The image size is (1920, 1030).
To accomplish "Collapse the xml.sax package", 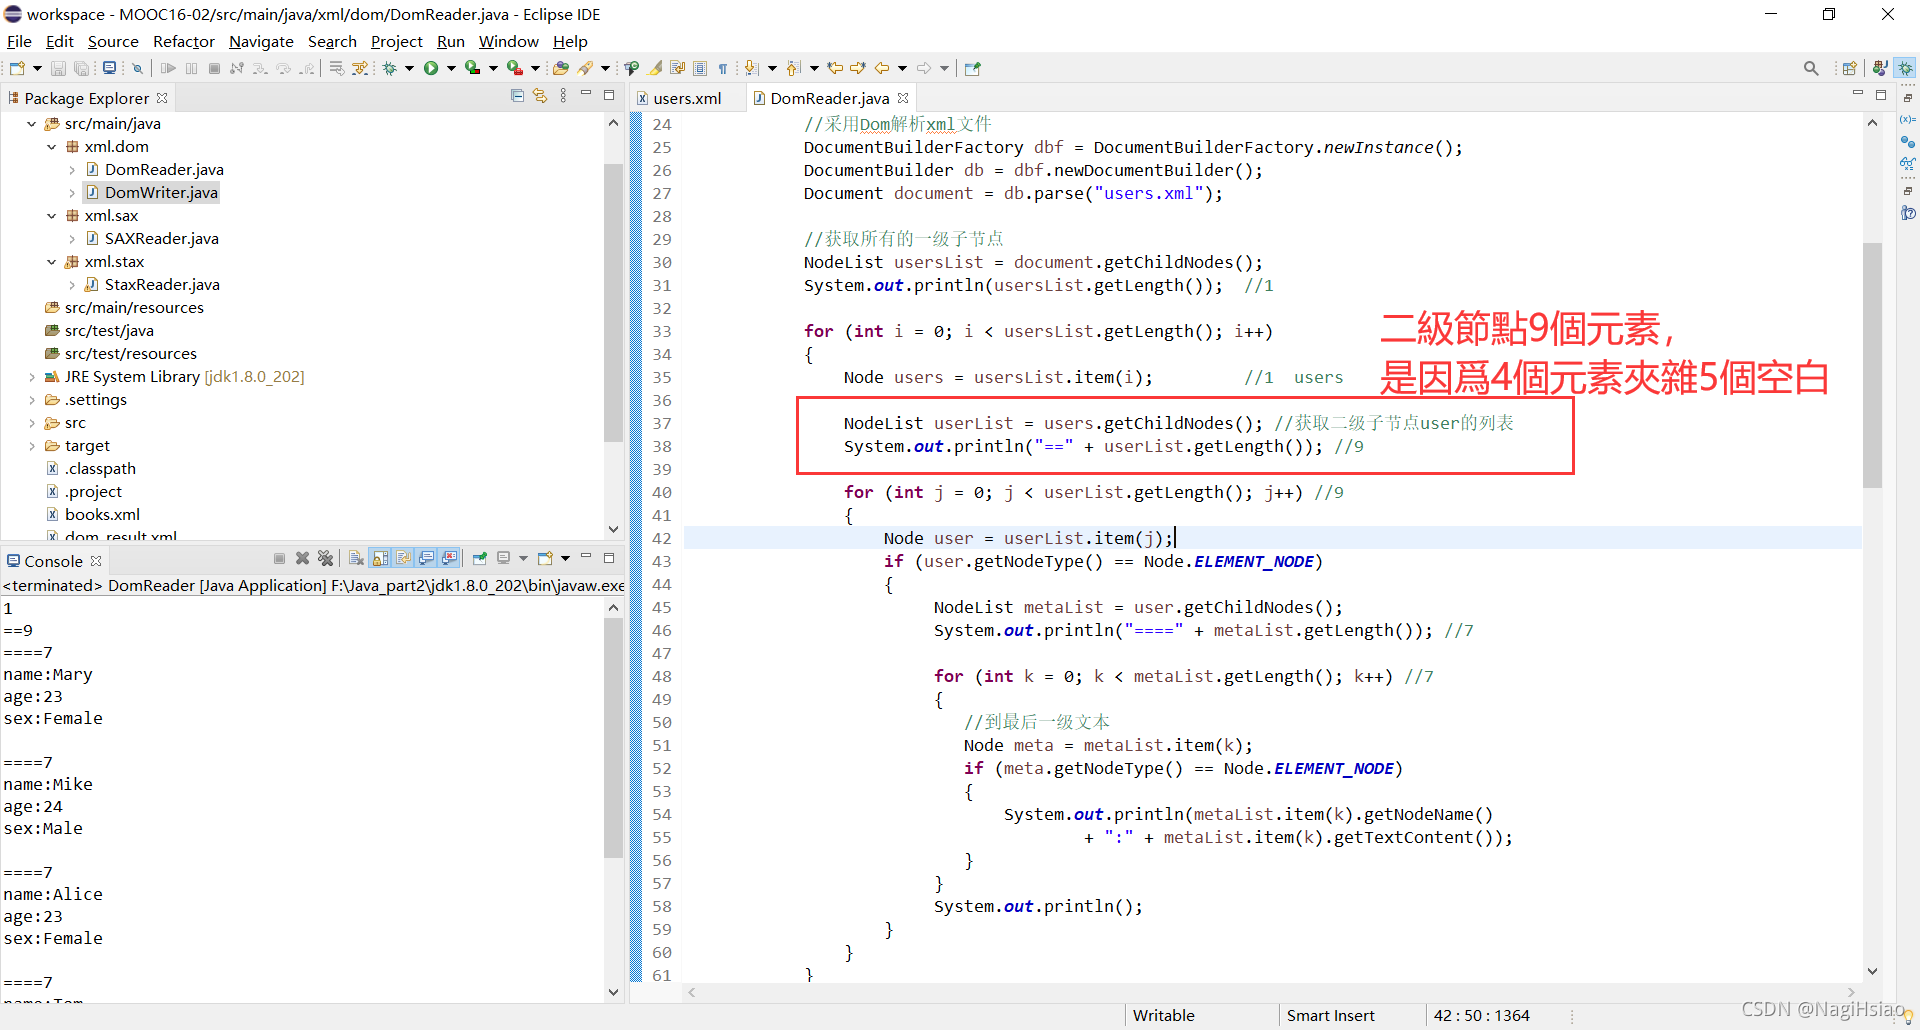I will coord(51,216).
